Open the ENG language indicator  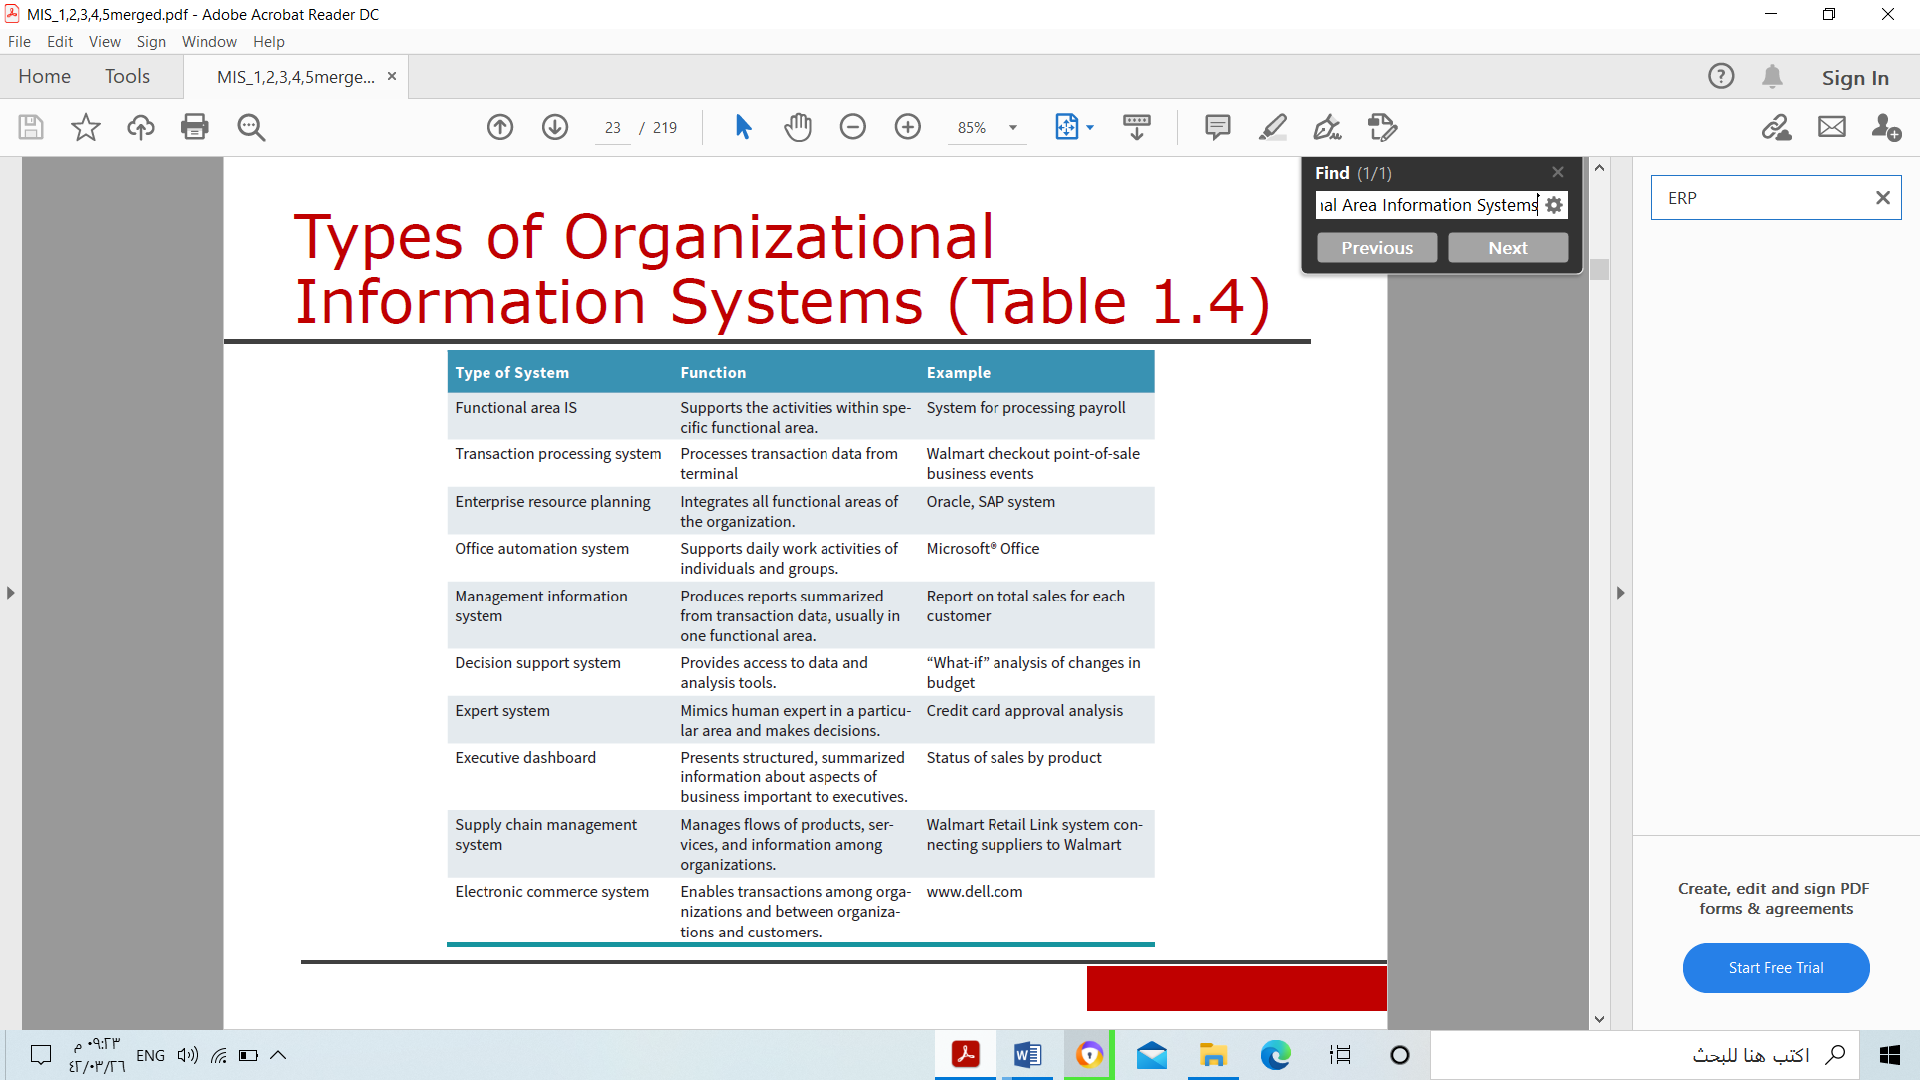pyautogui.click(x=150, y=1055)
